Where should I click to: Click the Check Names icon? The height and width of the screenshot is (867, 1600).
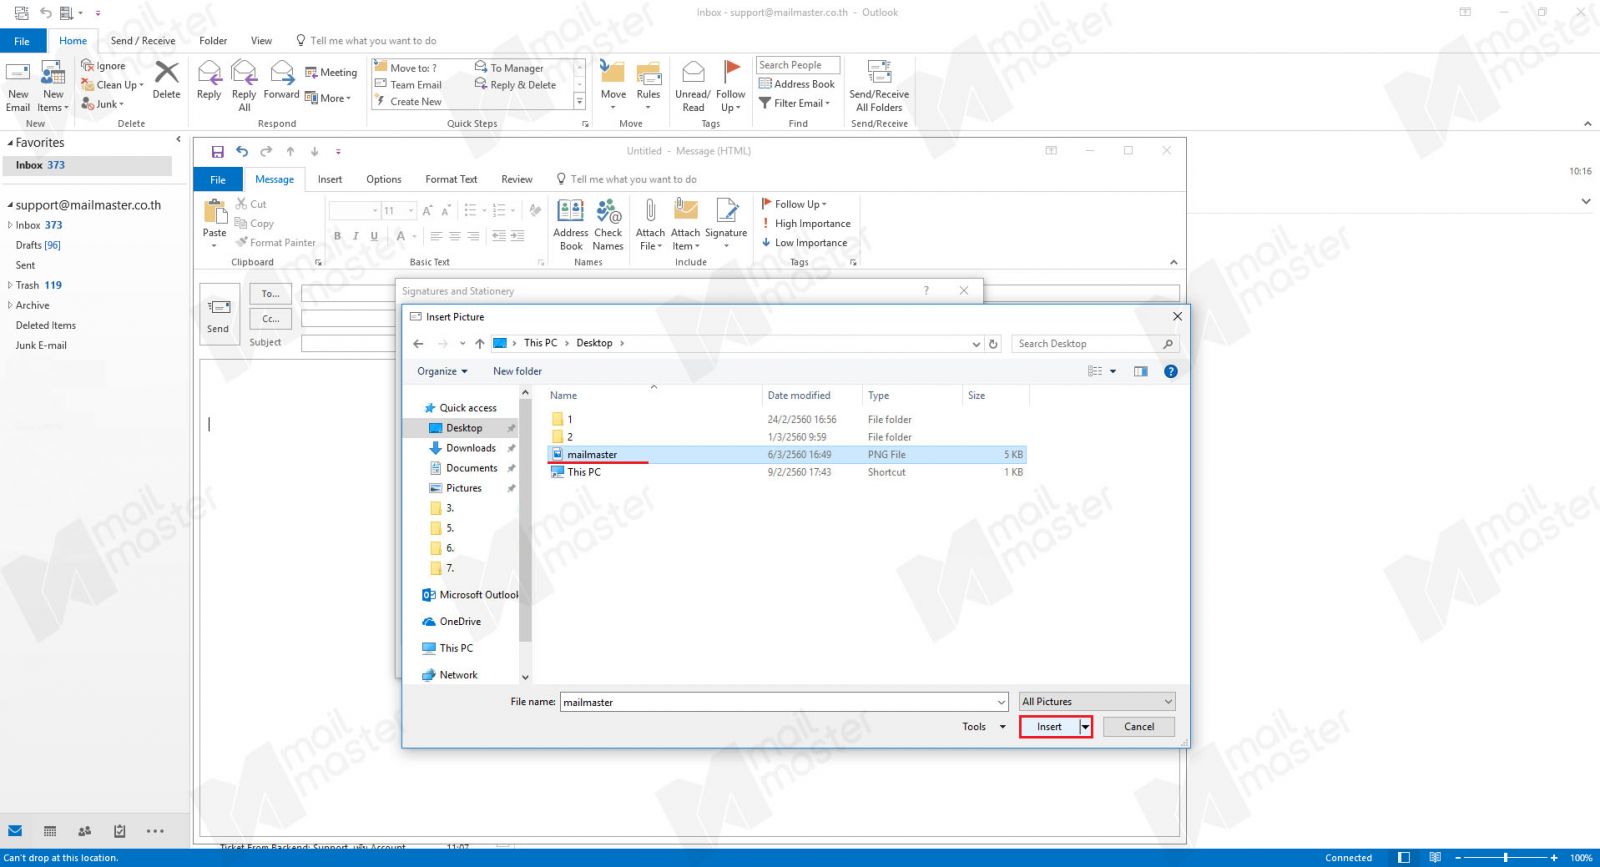[608, 211]
